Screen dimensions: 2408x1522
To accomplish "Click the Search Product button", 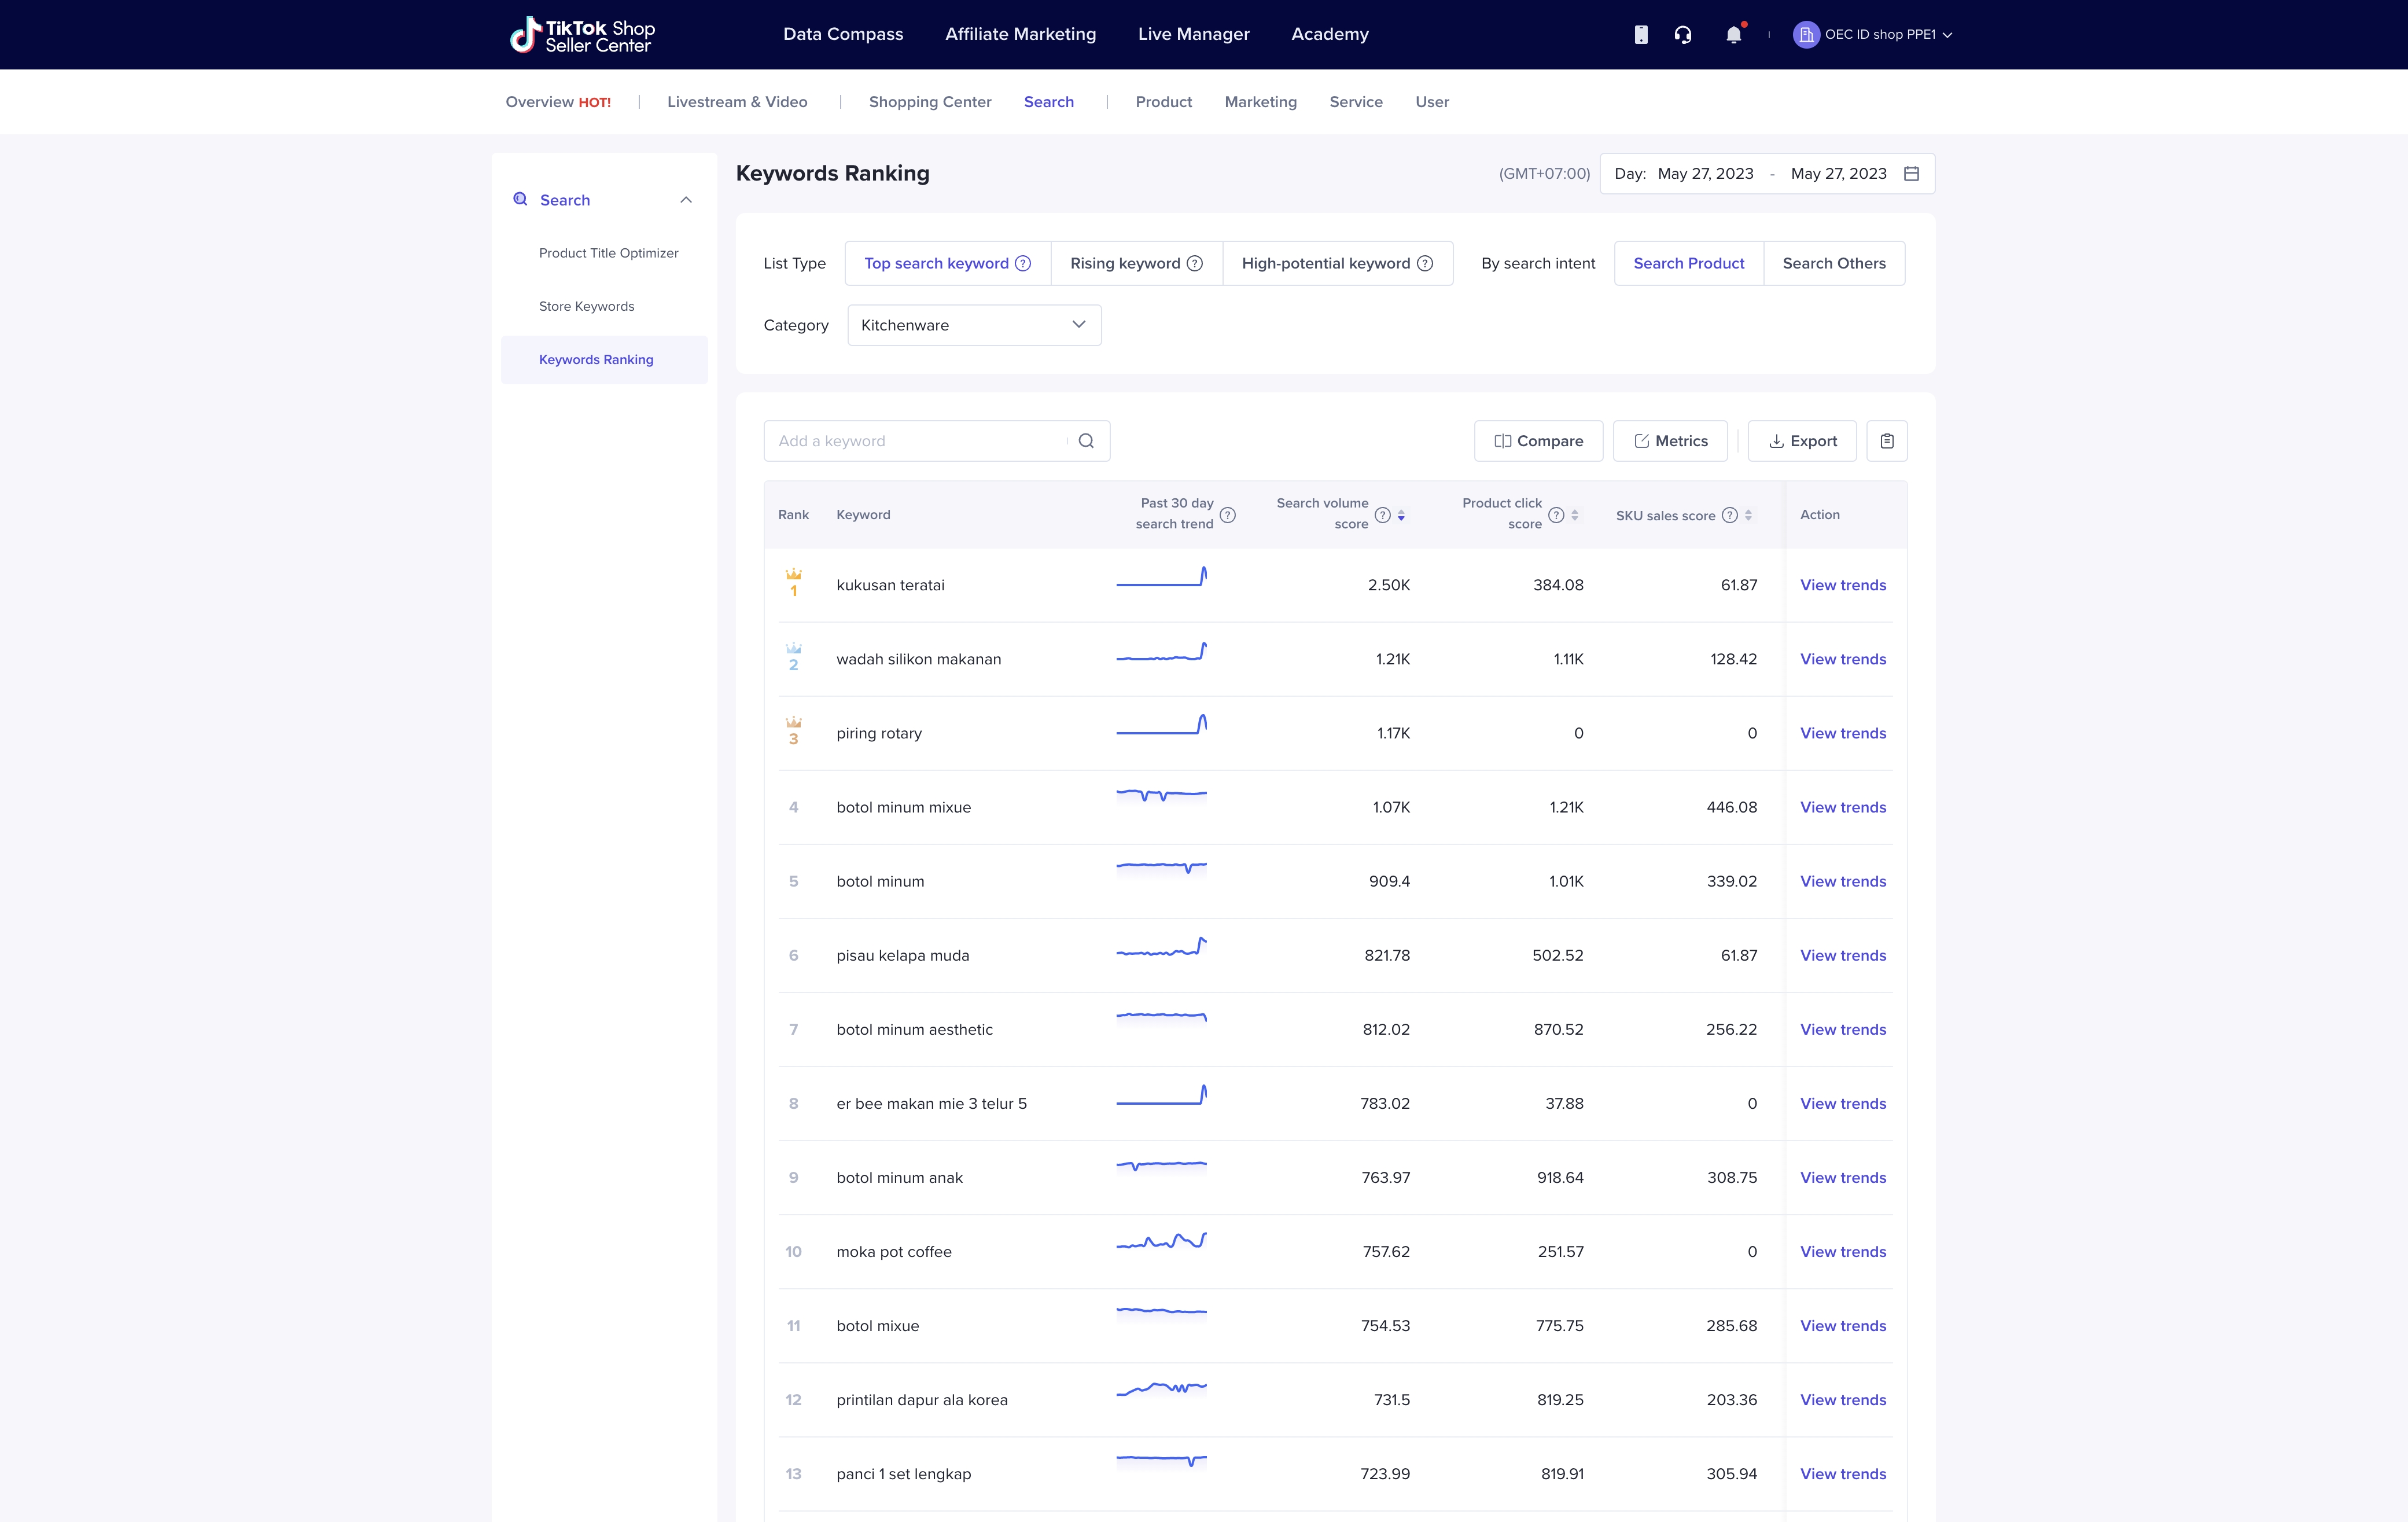I will (x=1688, y=263).
